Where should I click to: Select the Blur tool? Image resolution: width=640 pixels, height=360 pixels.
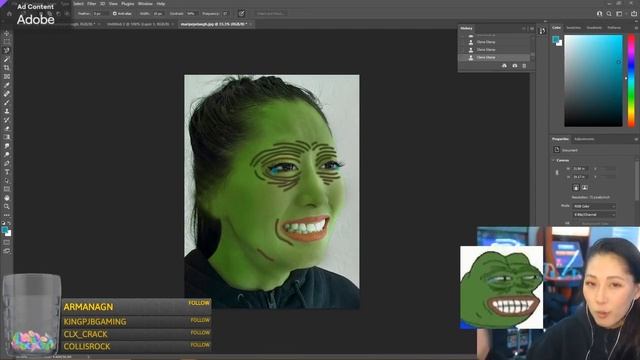coord(7,146)
